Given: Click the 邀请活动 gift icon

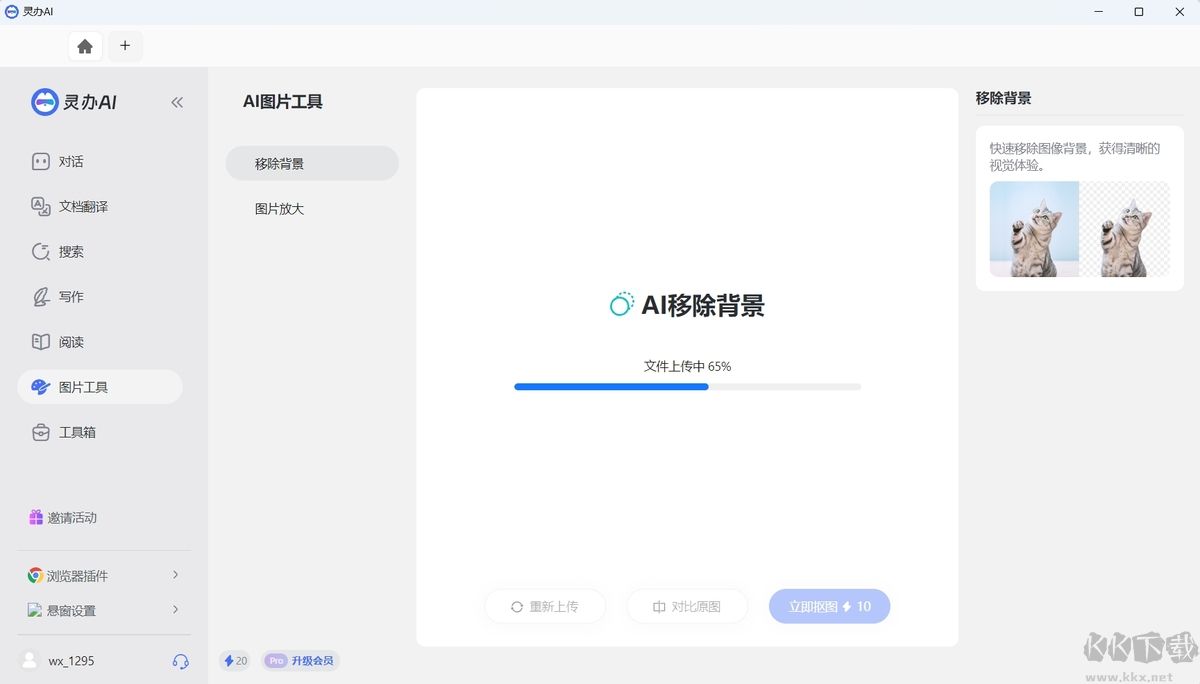Looking at the screenshot, I should 36,517.
